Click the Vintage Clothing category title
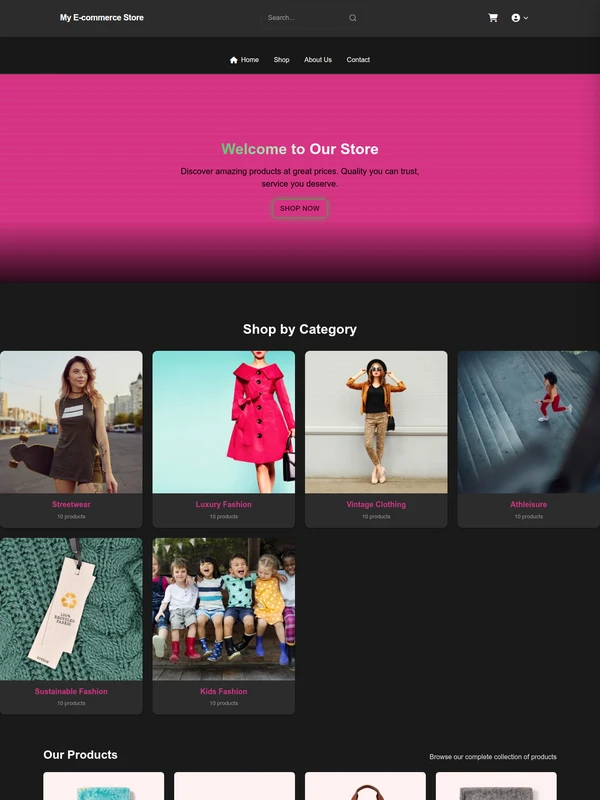The width and height of the screenshot is (600, 800). [376, 504]
